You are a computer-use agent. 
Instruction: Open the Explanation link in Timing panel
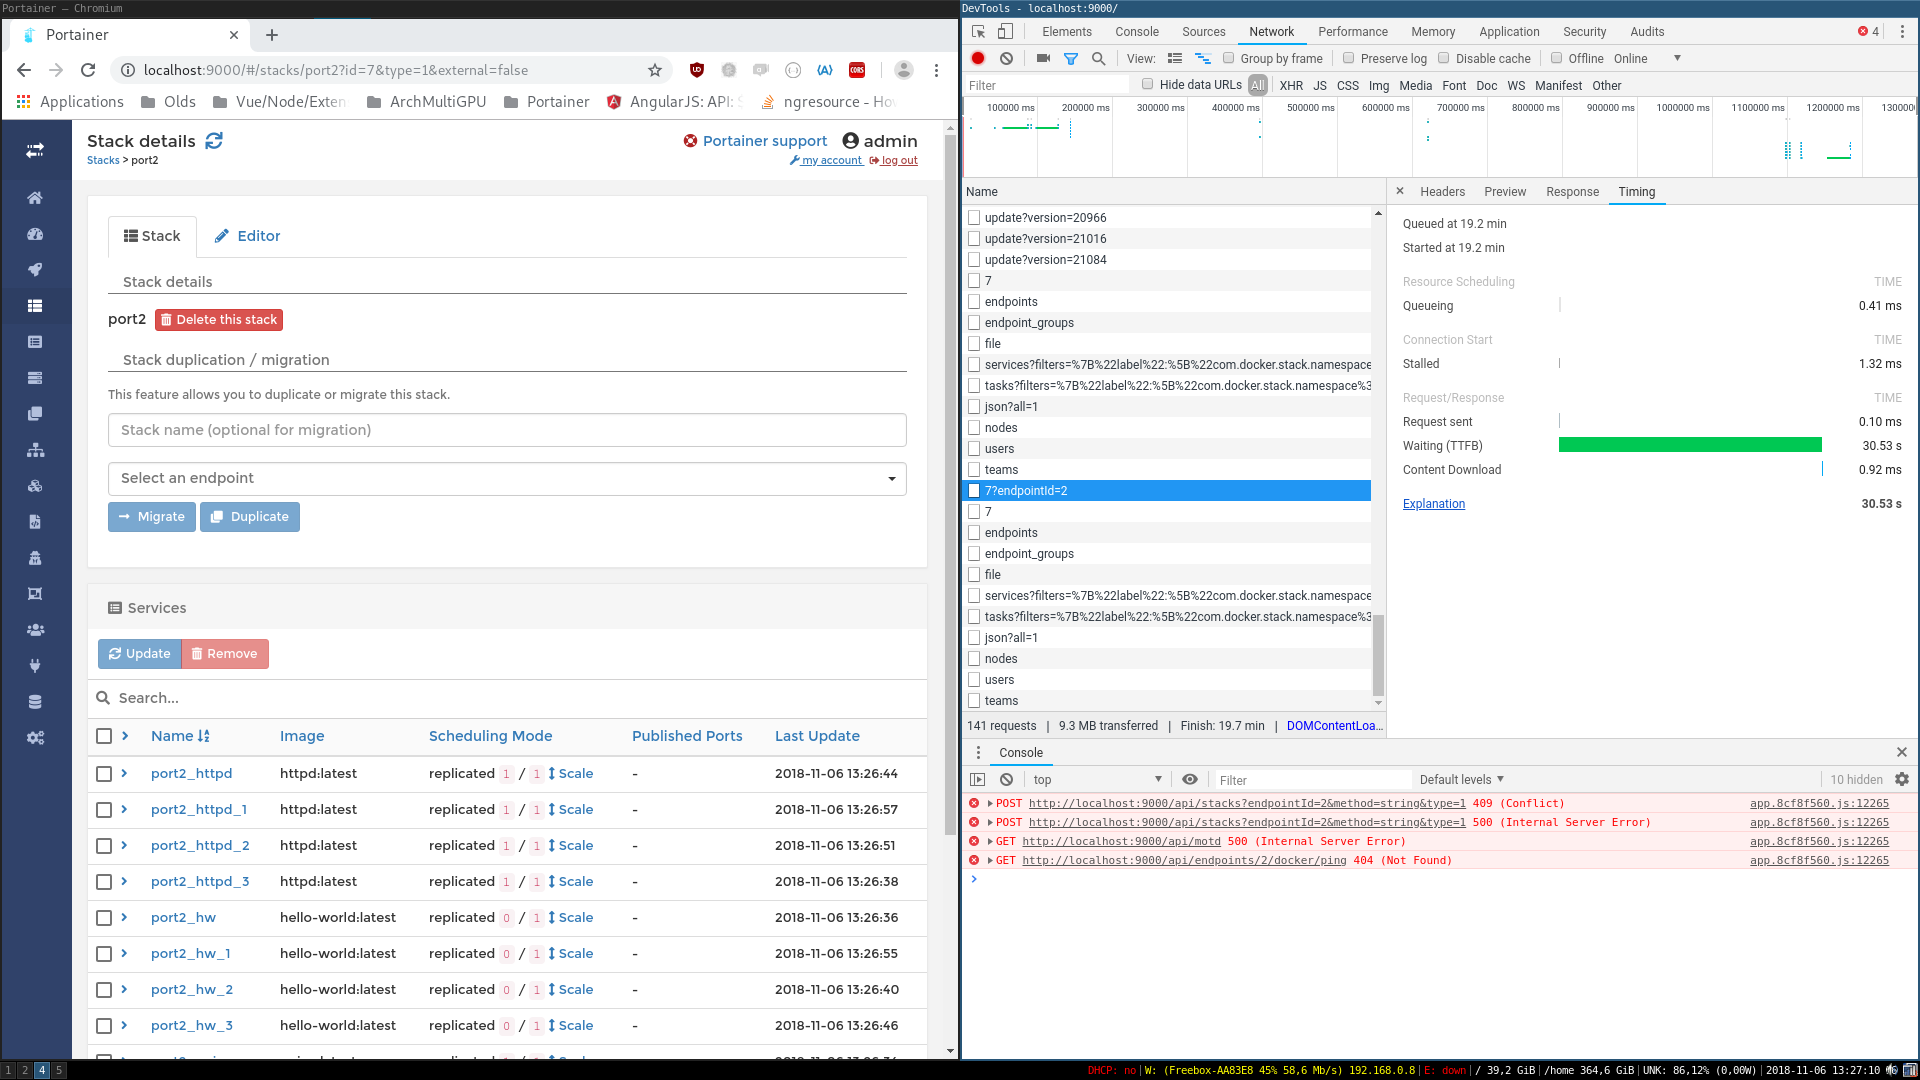[x=1433, y=503]
